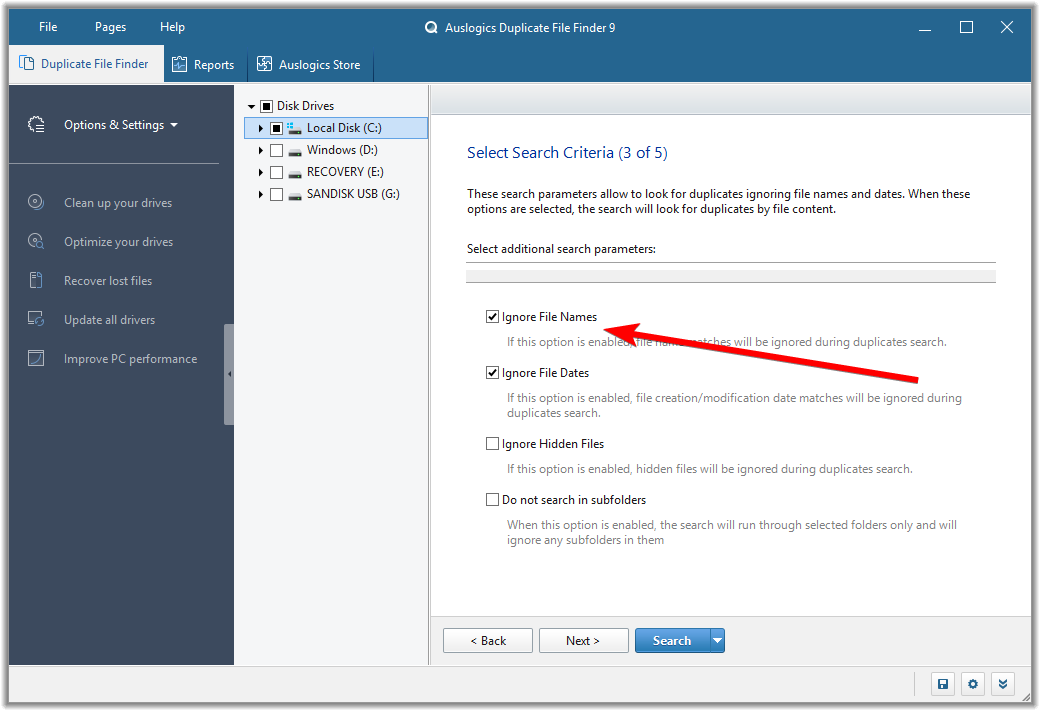Check the SANDISK USB (G:) checkbox
This screenshot has width=1040, height=711.
(277, 194)
